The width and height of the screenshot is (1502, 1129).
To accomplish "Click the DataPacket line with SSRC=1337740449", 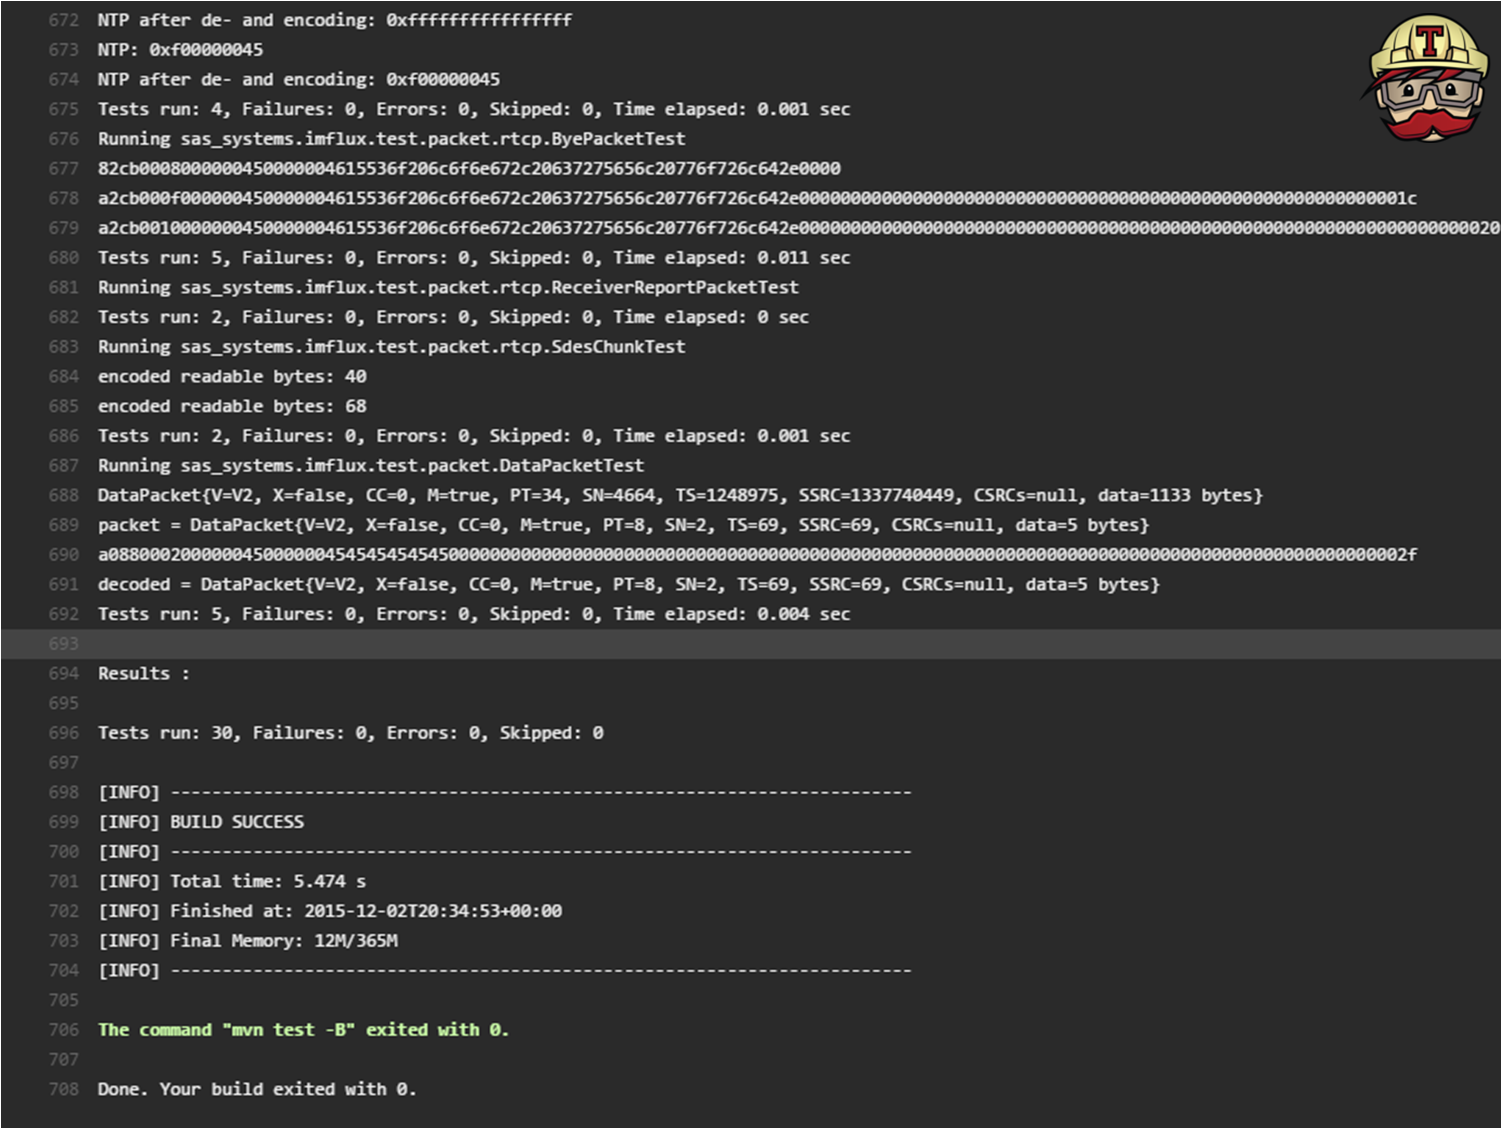I will click(680, 495).
